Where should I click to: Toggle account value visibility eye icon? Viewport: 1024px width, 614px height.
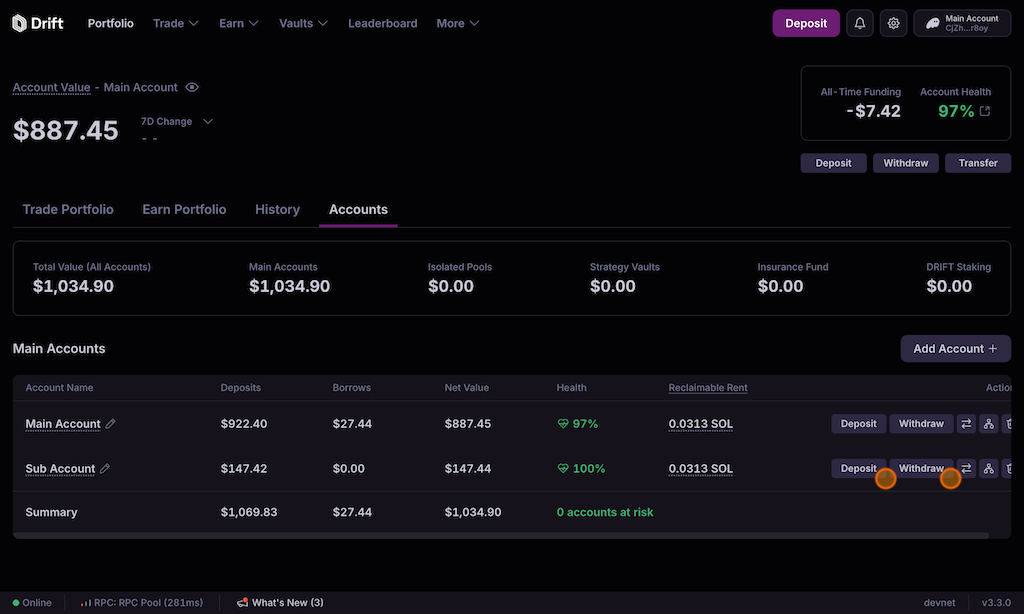192,87
